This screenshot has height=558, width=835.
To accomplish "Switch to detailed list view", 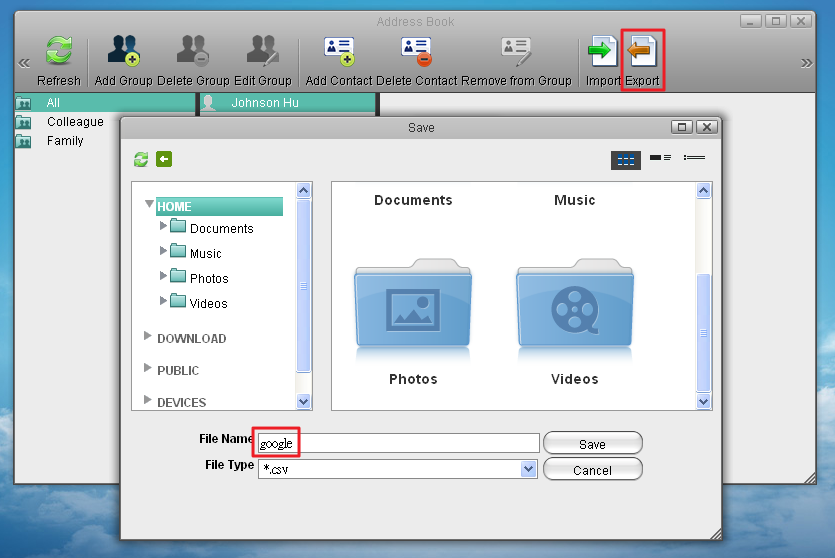I will point(660,158).
